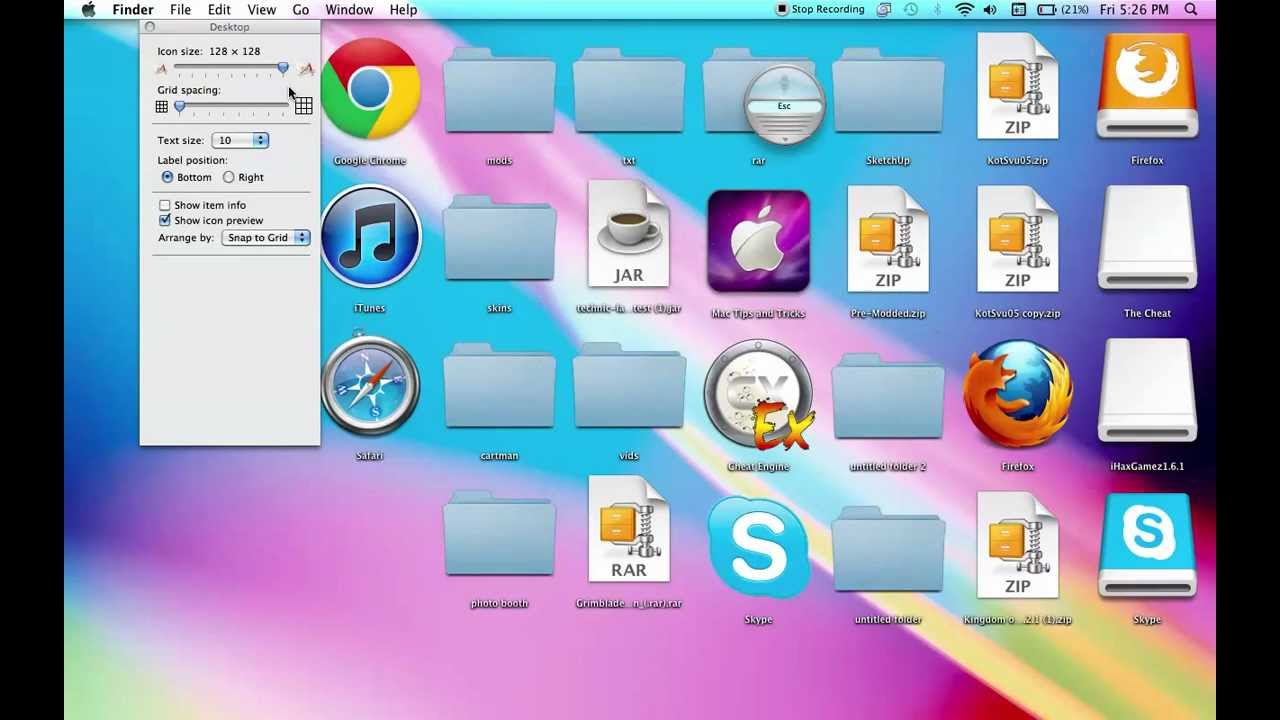Screen dimensions: 1280x720
Task: Click the tight grid spacing icon
Action: (162, 107)
